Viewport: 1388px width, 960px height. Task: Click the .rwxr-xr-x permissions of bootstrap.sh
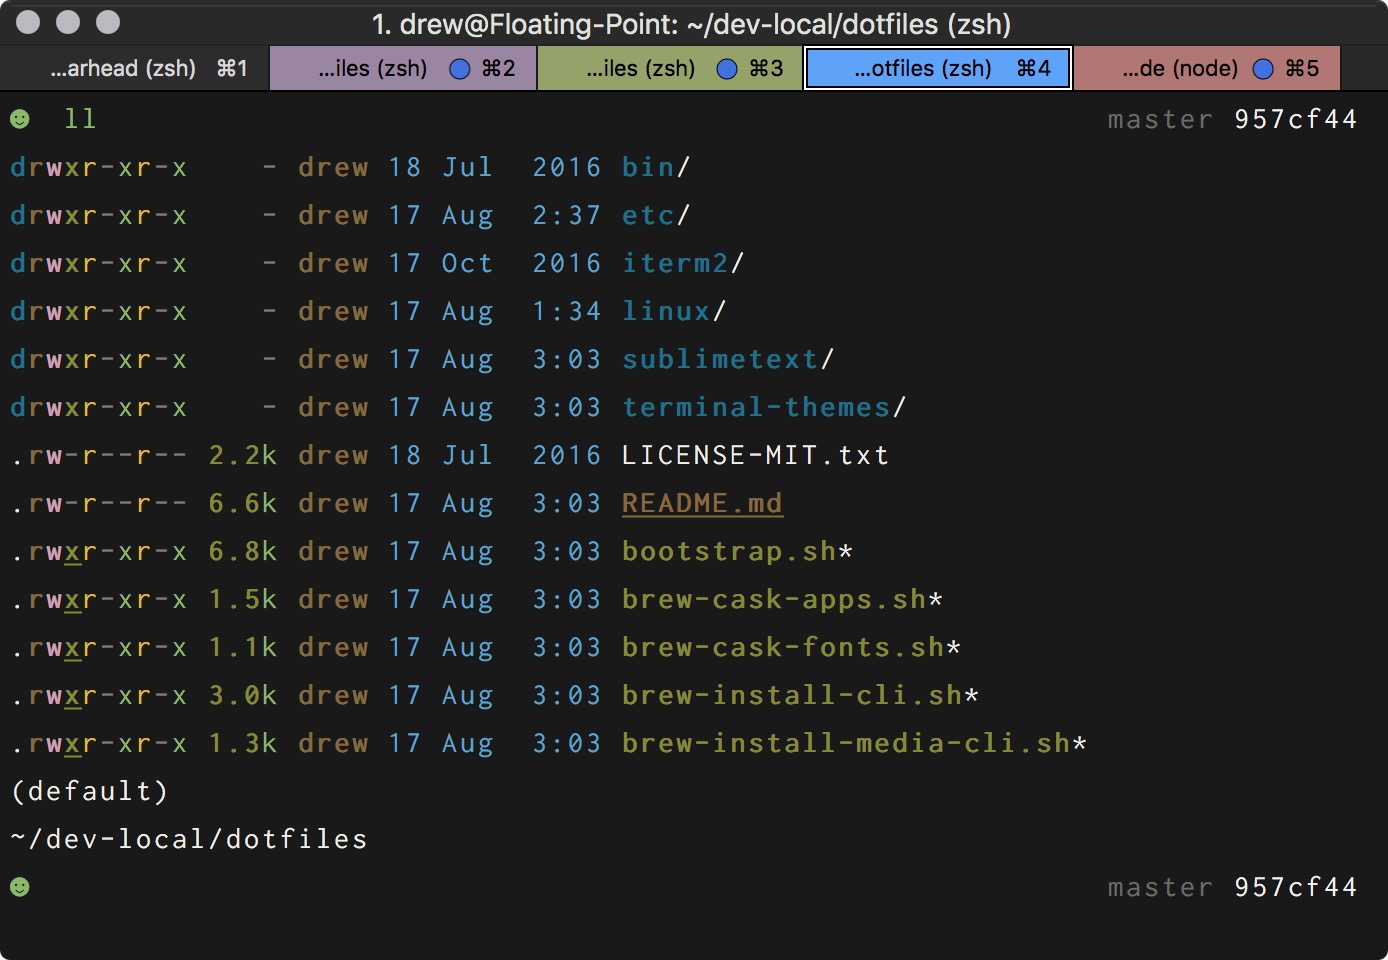[x=98, y=551]
